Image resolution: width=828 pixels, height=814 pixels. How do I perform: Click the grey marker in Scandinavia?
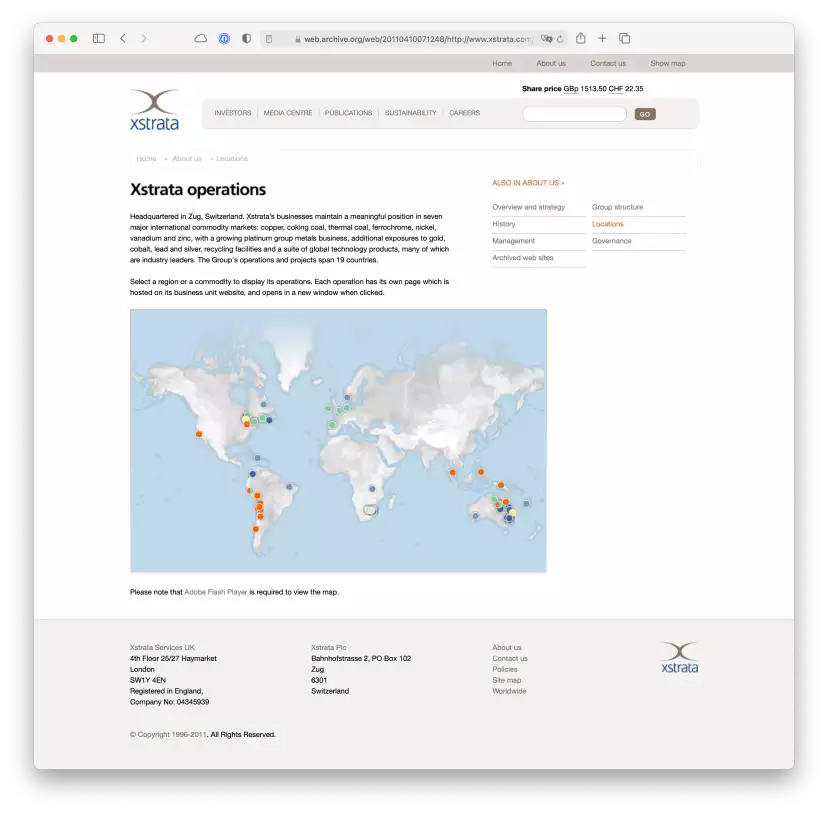tap(347, 397)
